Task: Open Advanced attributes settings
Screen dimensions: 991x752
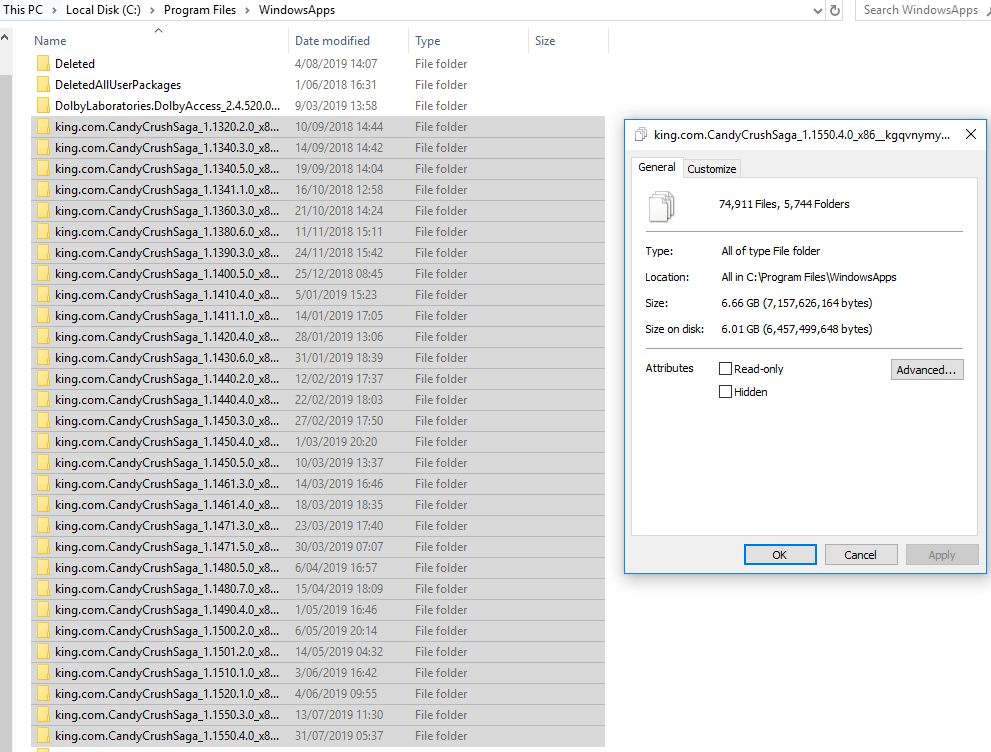Action: [927, 370]
